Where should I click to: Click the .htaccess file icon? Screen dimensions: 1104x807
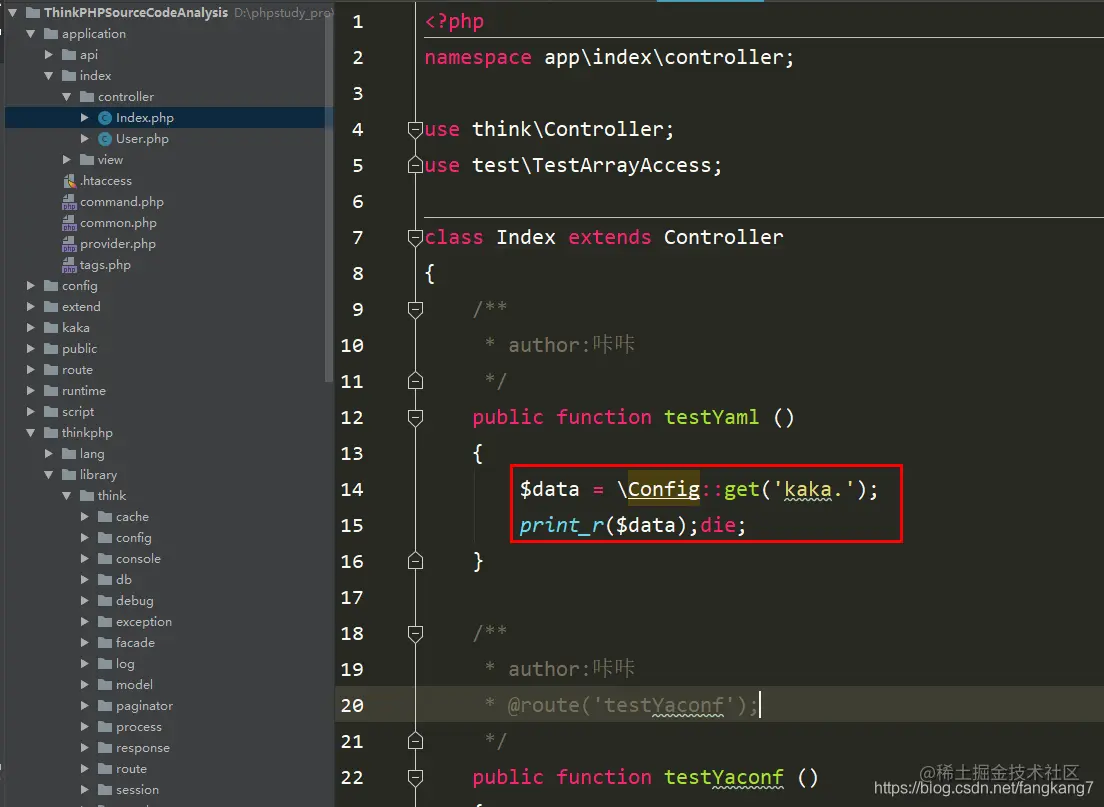(x=69, y=181)
